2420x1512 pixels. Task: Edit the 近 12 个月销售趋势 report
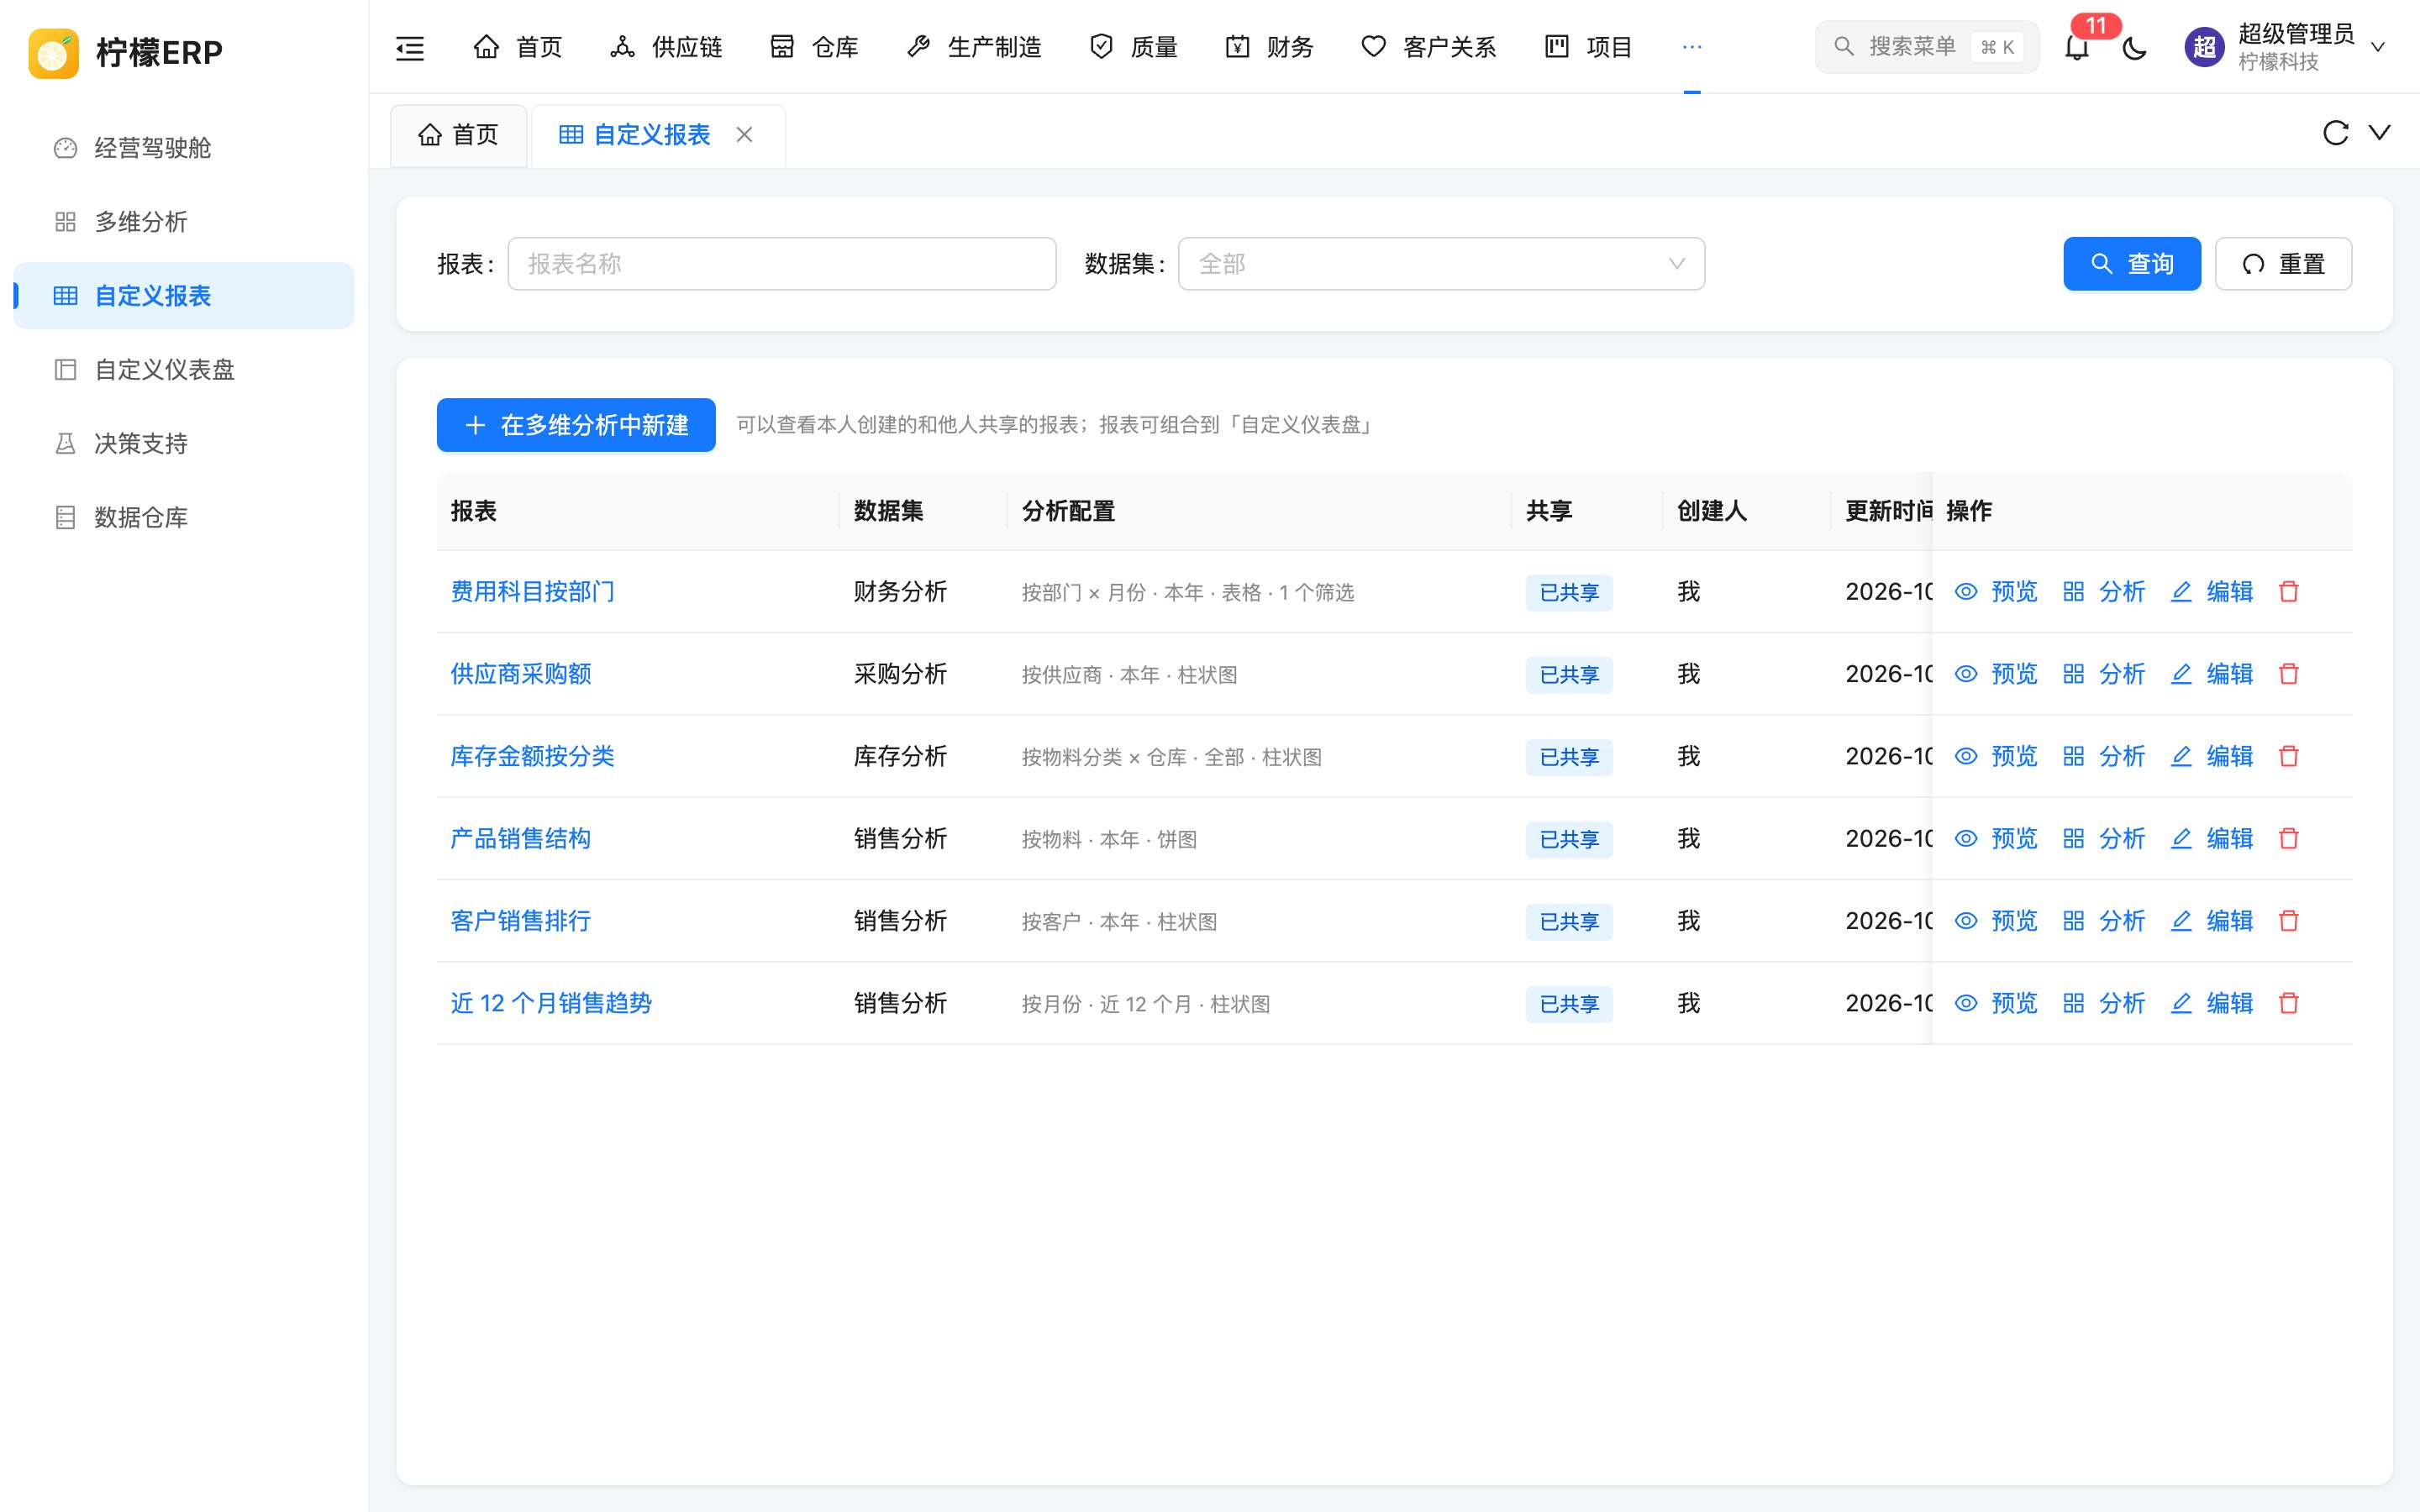pos(2212,1003)
